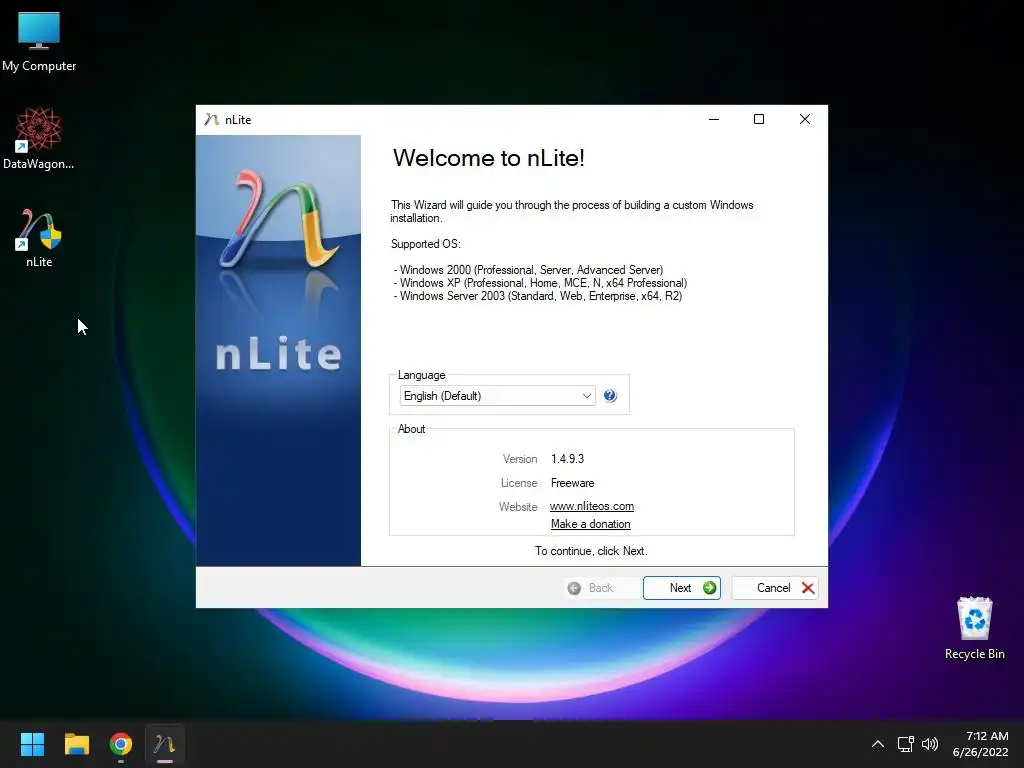Click the Next button
The height and width of the screenshot is (768, 1024).
coord(681,588)
